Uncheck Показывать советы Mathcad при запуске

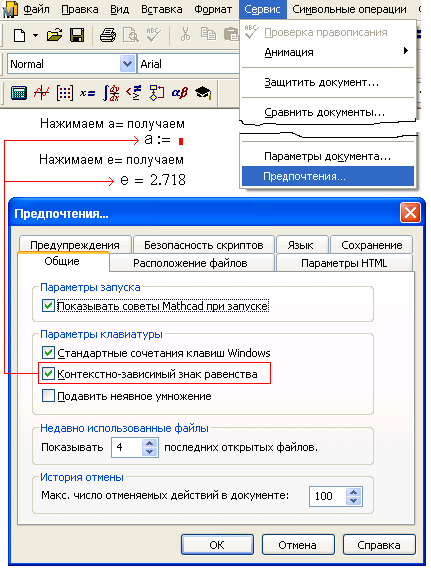(48, 306)
